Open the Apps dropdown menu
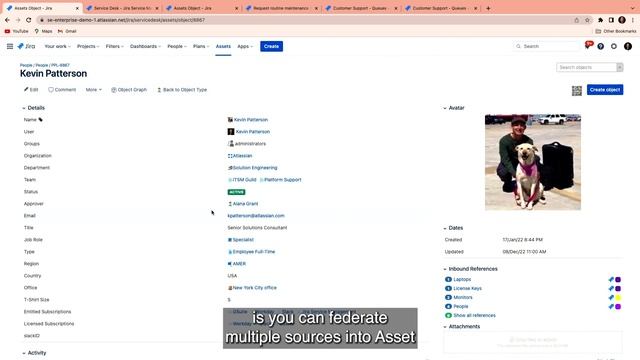 coord(245,47)
